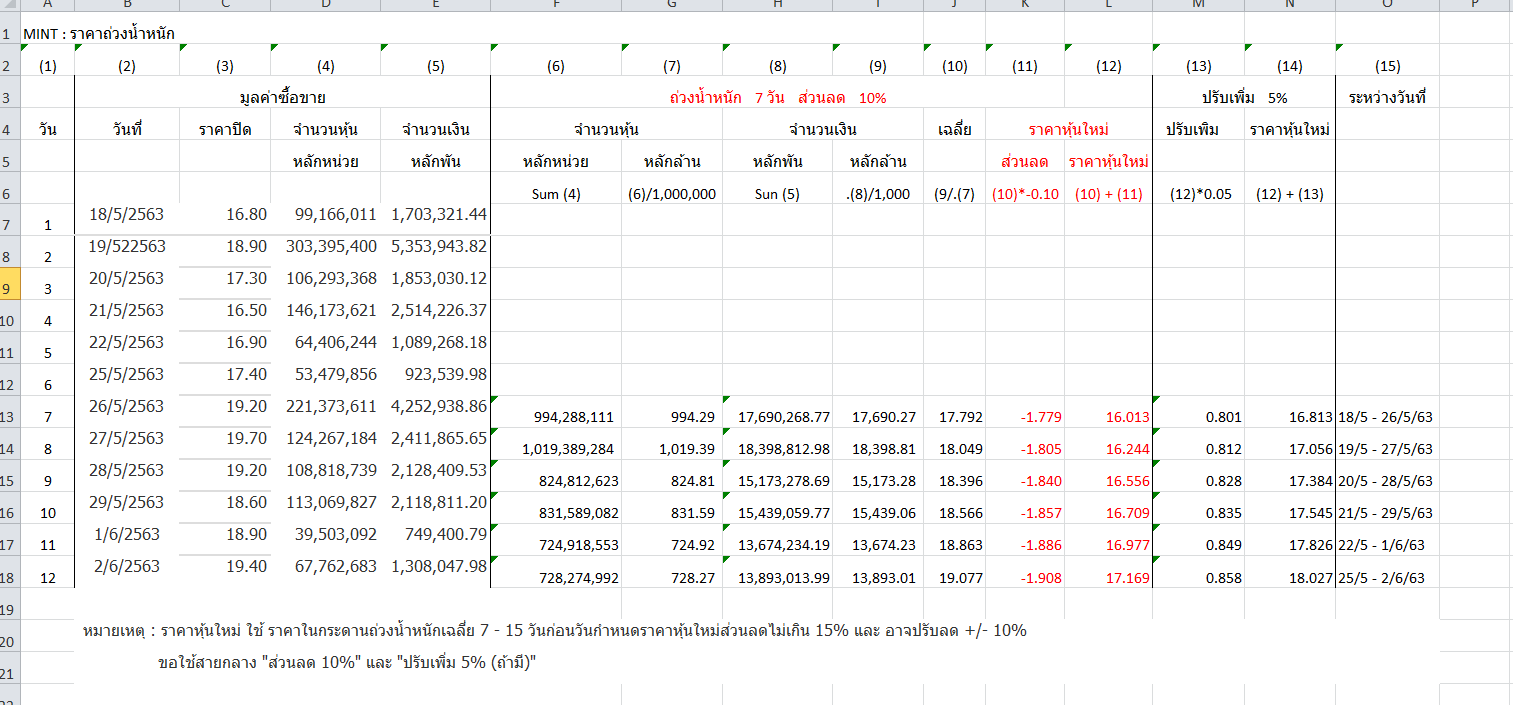Select the adjusted new price '18.027'
Viewport: 1513px width, 705px height.
pos(1311,578)
